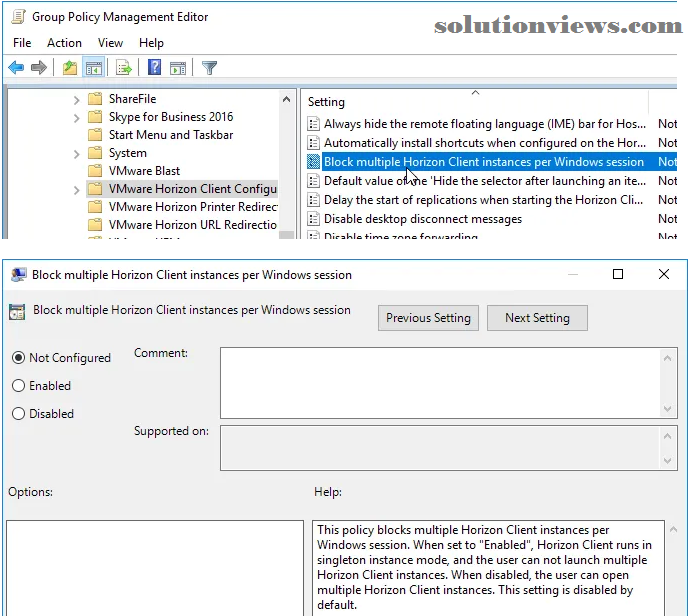
Task: Select the 'VMware Horizon URL Redirection' tree label
Action: point(193,225)
